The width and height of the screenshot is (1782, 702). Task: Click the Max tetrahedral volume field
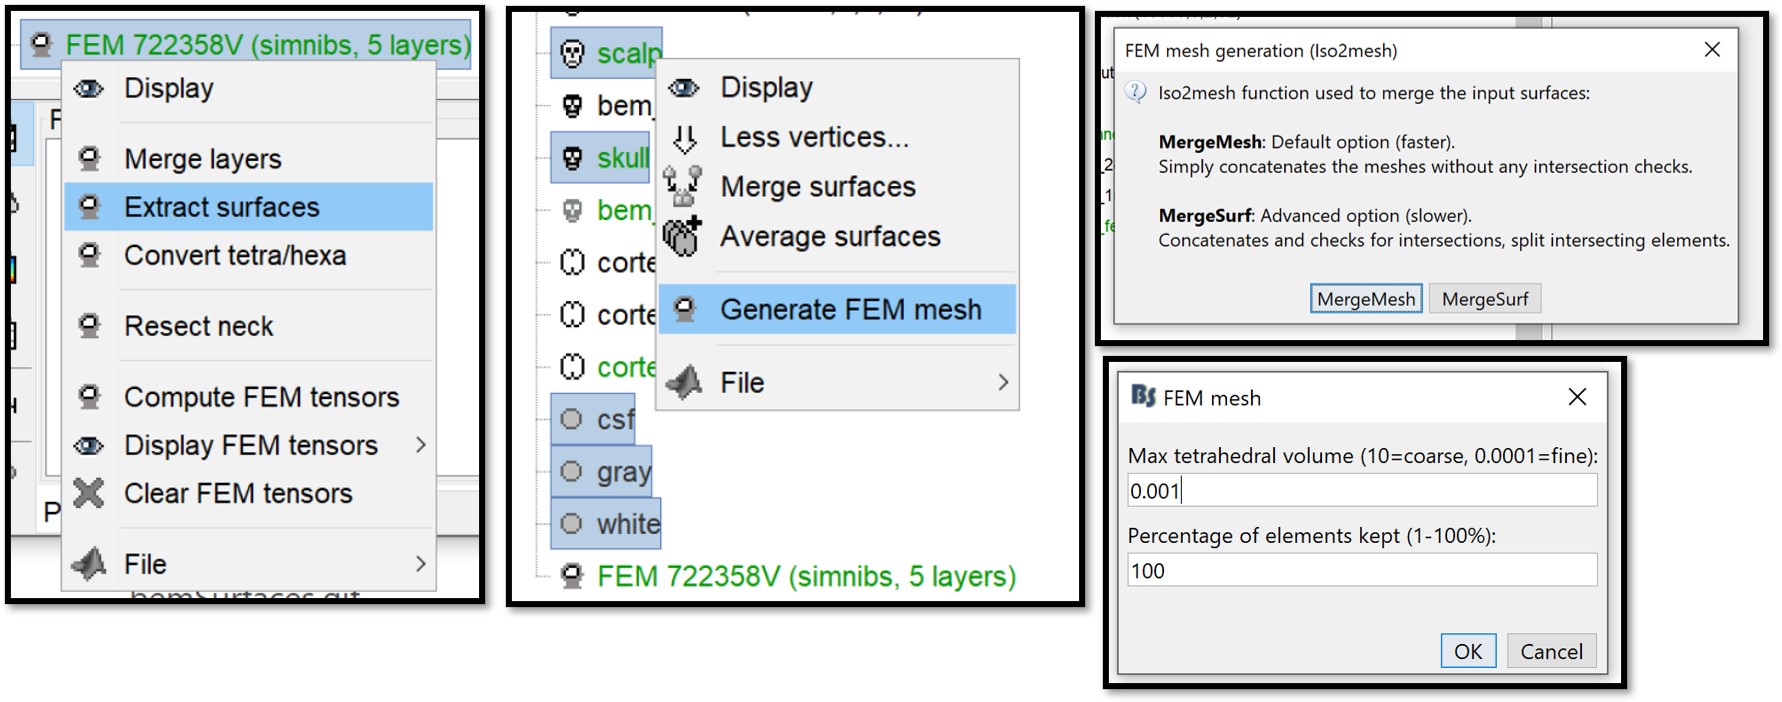point(1361,490)
